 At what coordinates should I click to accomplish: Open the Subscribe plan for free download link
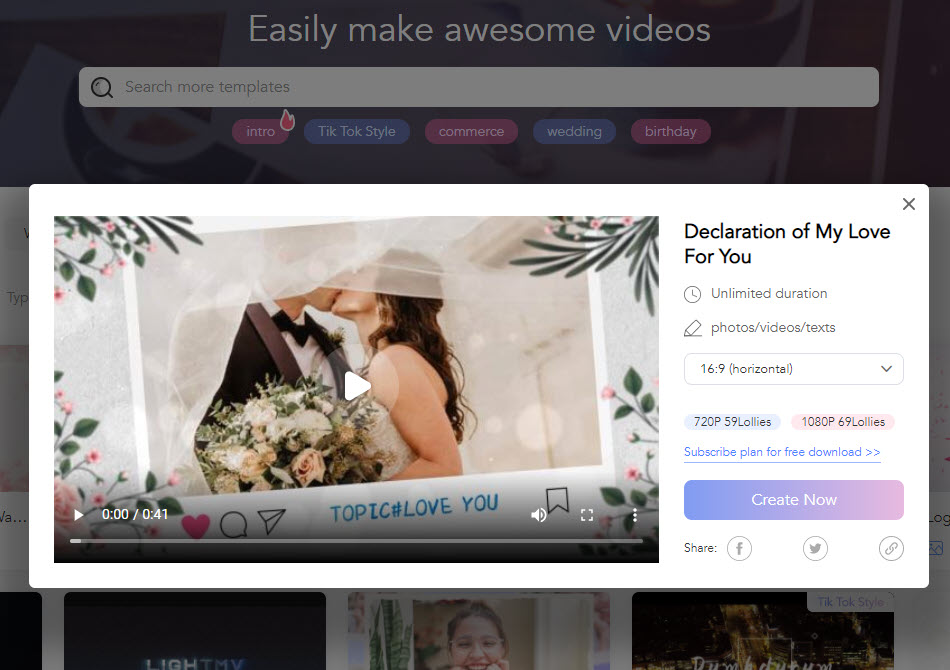coord(782,452)
